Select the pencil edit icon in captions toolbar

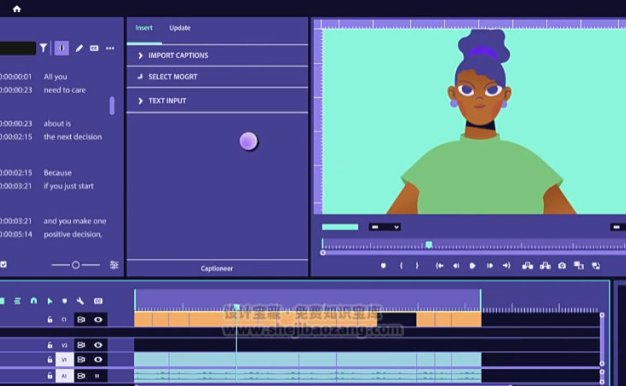79,48
